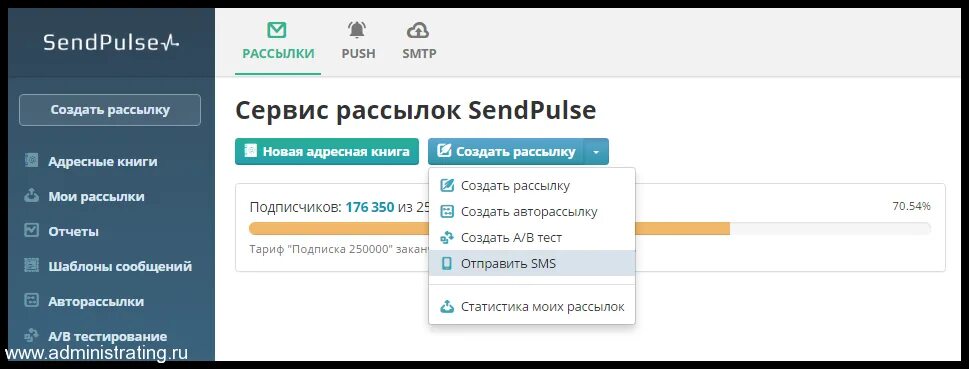Image resolution: width=969 pixels, height=369 pixels.
Task: Click the subscribers count 176 350 link
Action: click(370, 207)
